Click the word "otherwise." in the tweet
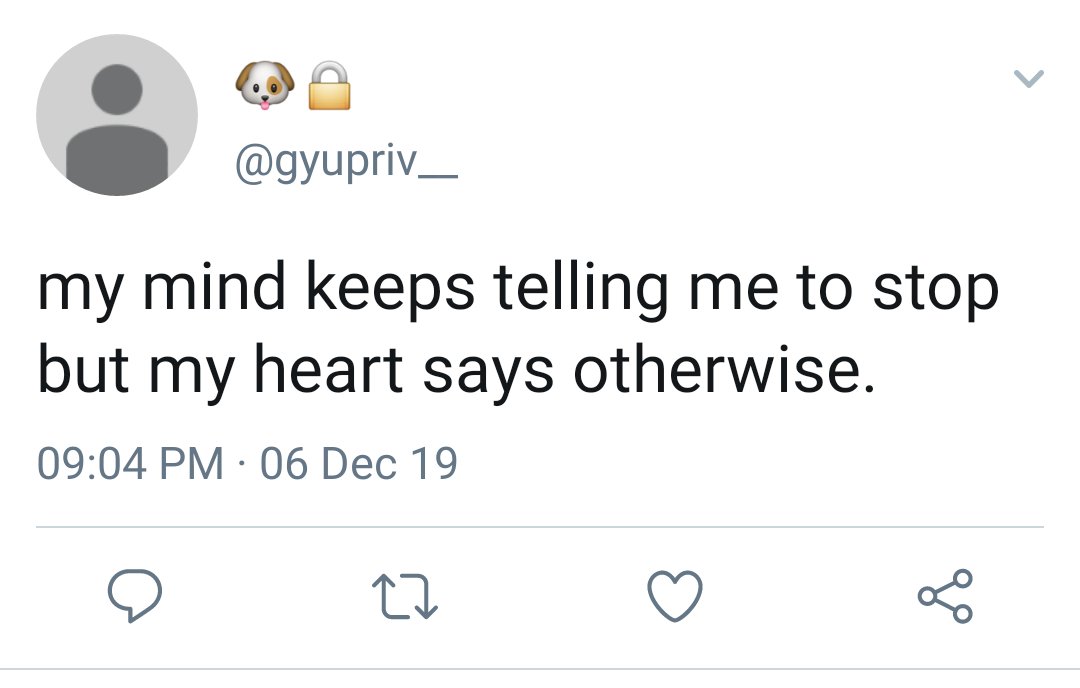Screen dimensions: 1080x688 pyautogui.click(x=724, y=370)
